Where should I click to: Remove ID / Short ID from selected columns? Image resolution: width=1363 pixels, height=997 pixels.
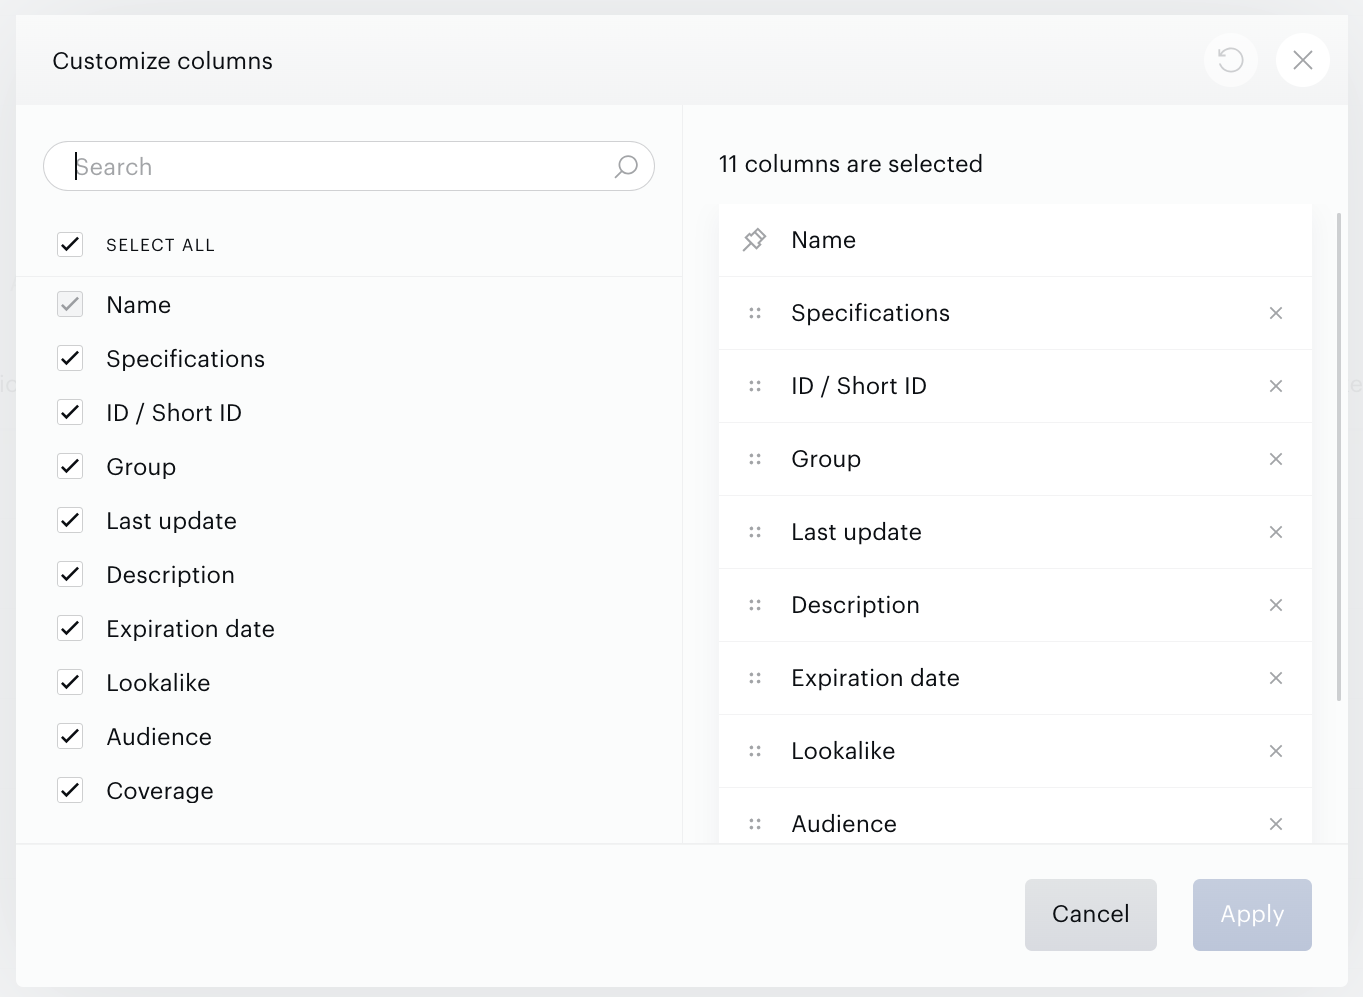coord(1276,386)
